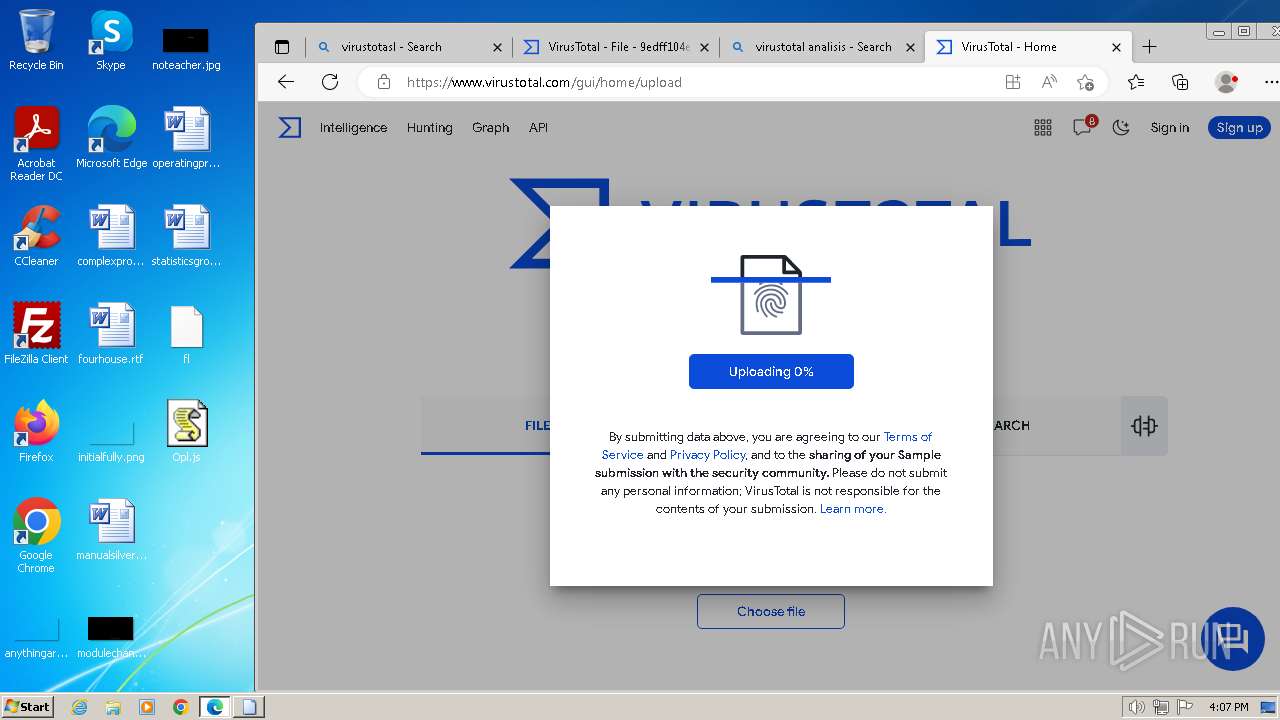
Task: Open Edge profile avatar
Action: [1226, 82]
